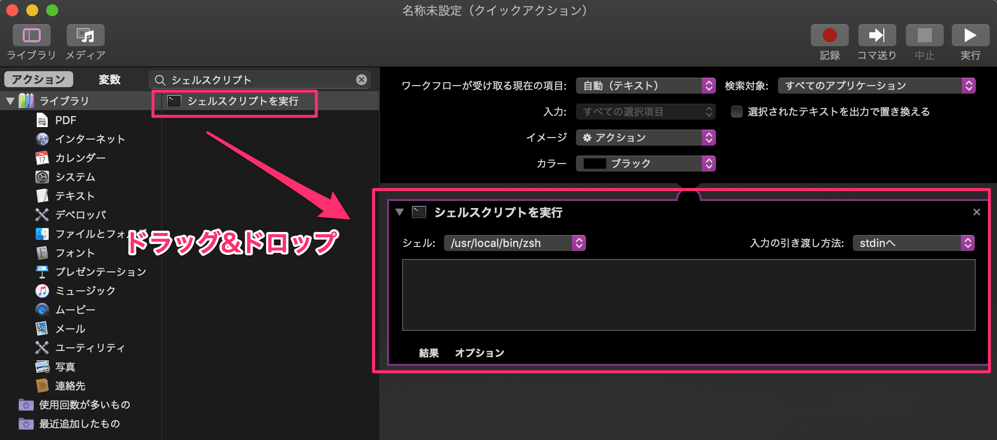Click the Stop (中止) toolbar button

click(924, 35)
